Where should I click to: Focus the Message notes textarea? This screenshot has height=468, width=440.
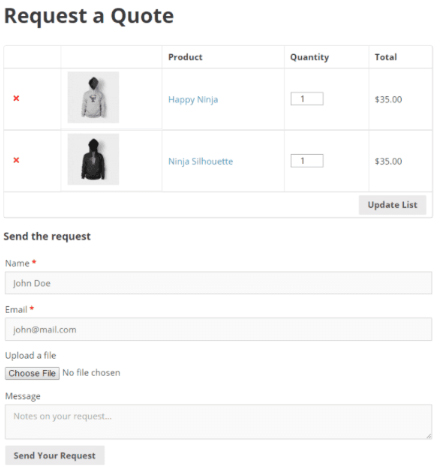coord(218,422)
